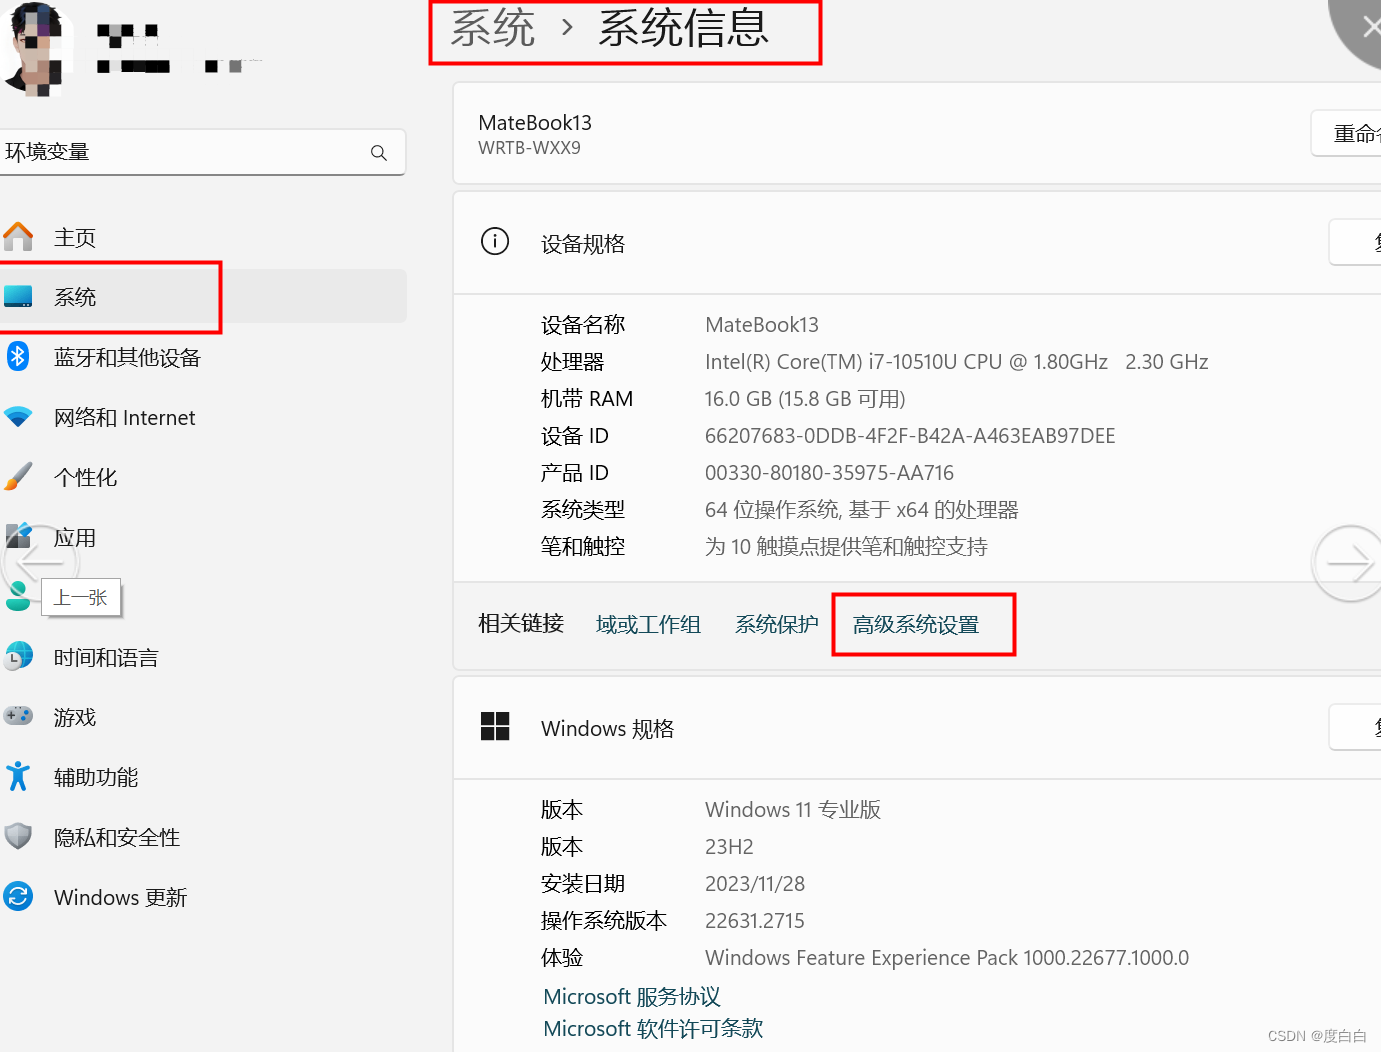
Task: Click the WRTB-WXX9 model text
Action: (529, 148)
